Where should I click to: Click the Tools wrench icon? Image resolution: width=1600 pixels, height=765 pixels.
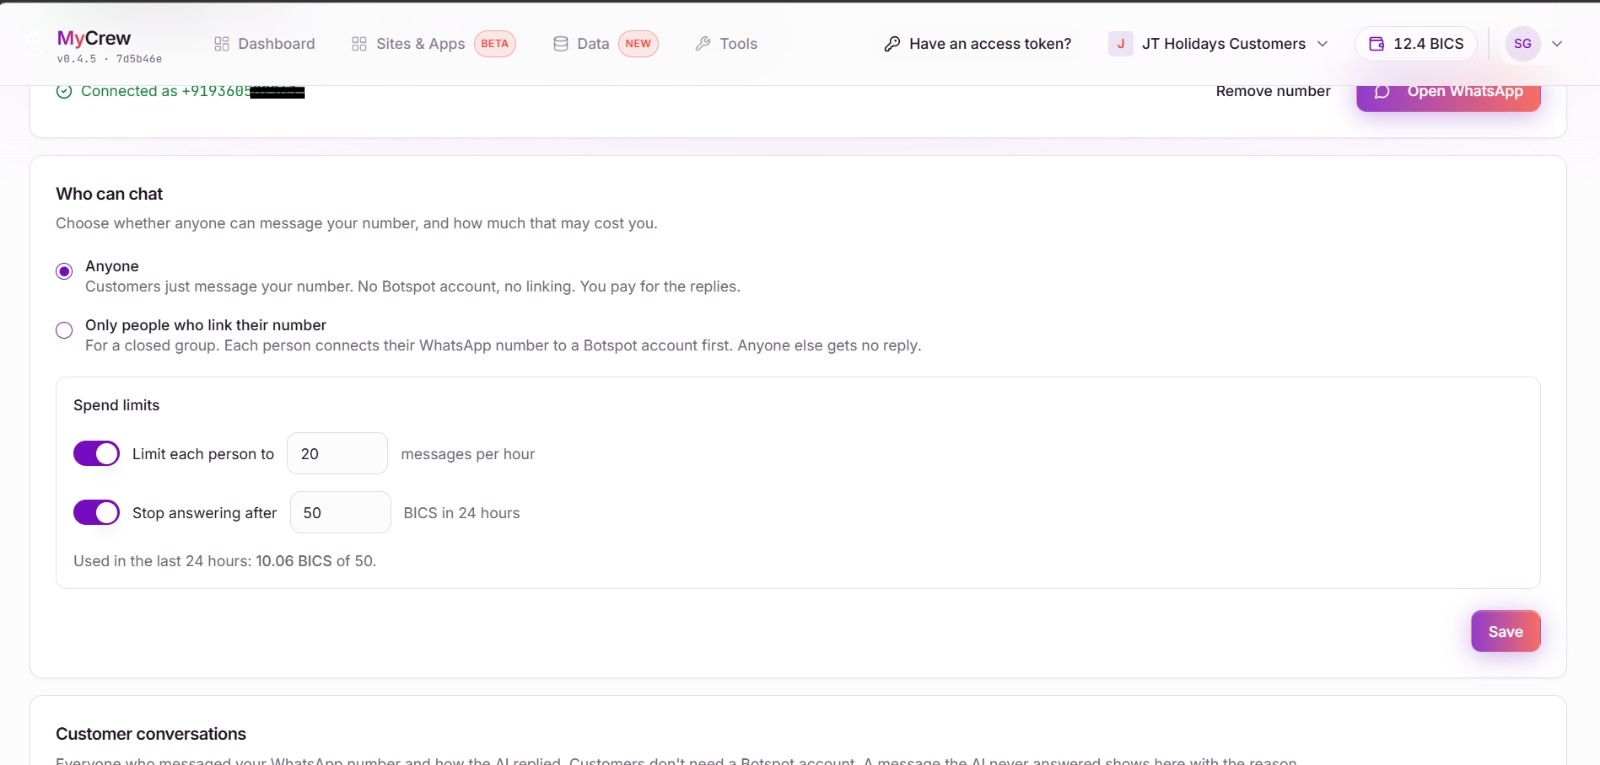pyautogui.click(x=703, y=44)
